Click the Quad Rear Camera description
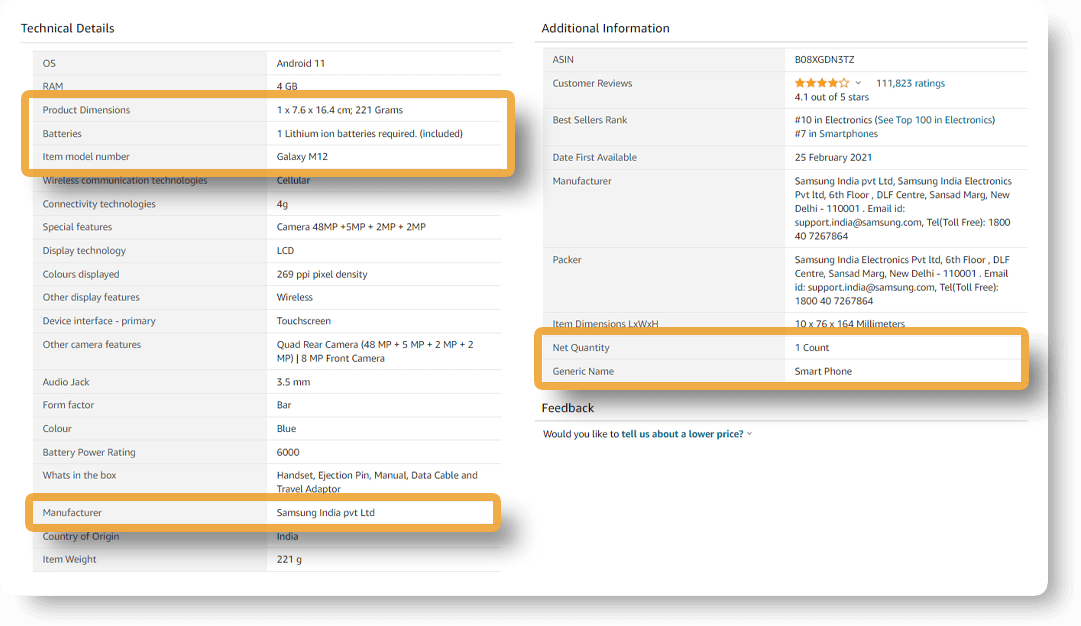The width and height of the screenshot is (1081, 626). coord(375,352)
